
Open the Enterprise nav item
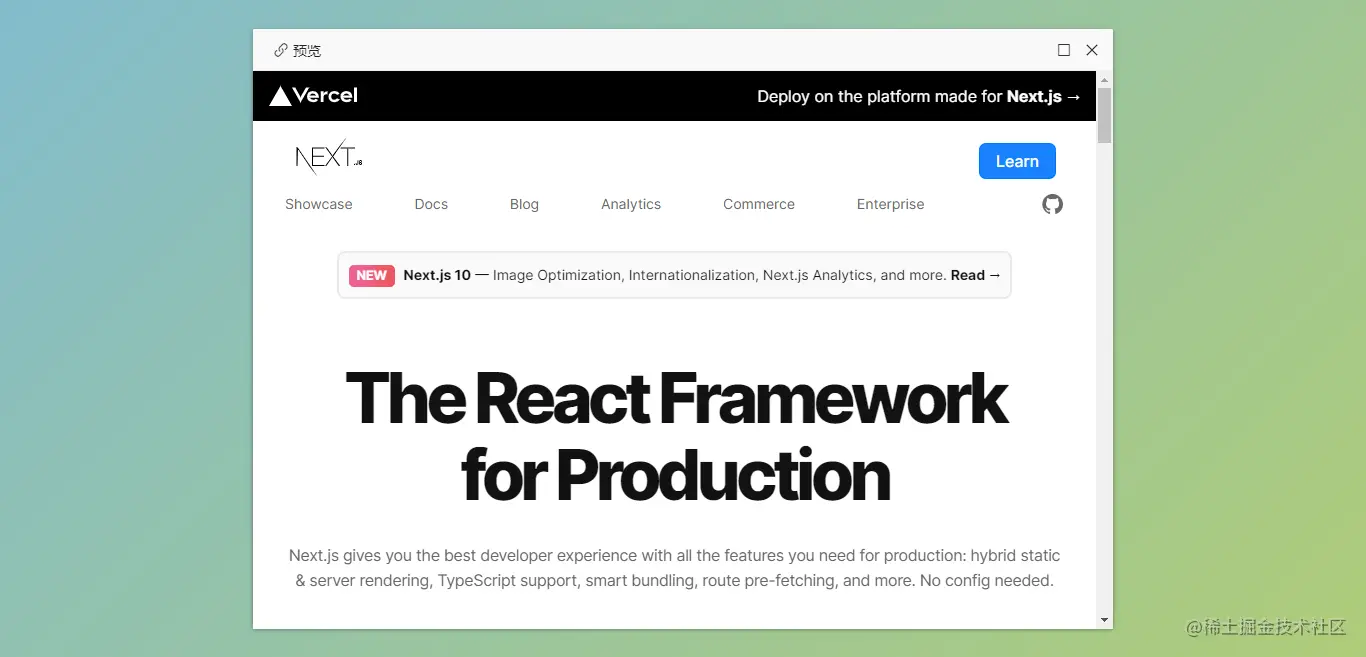click(891, 204)
